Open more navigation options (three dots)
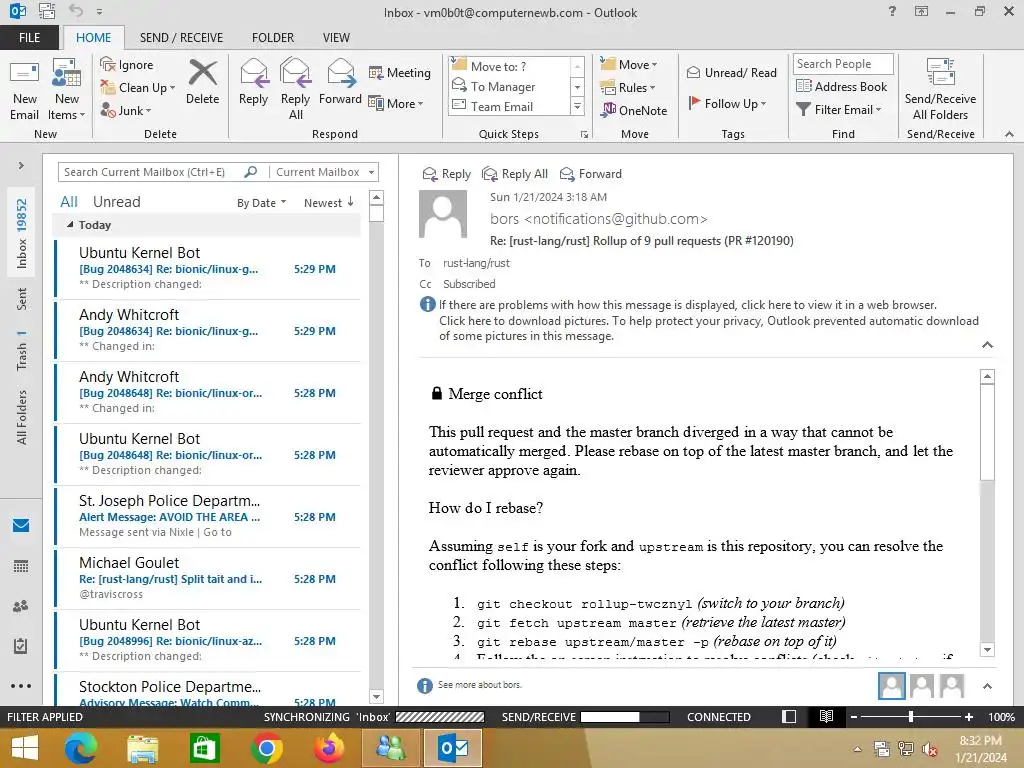 coord(21,686)
